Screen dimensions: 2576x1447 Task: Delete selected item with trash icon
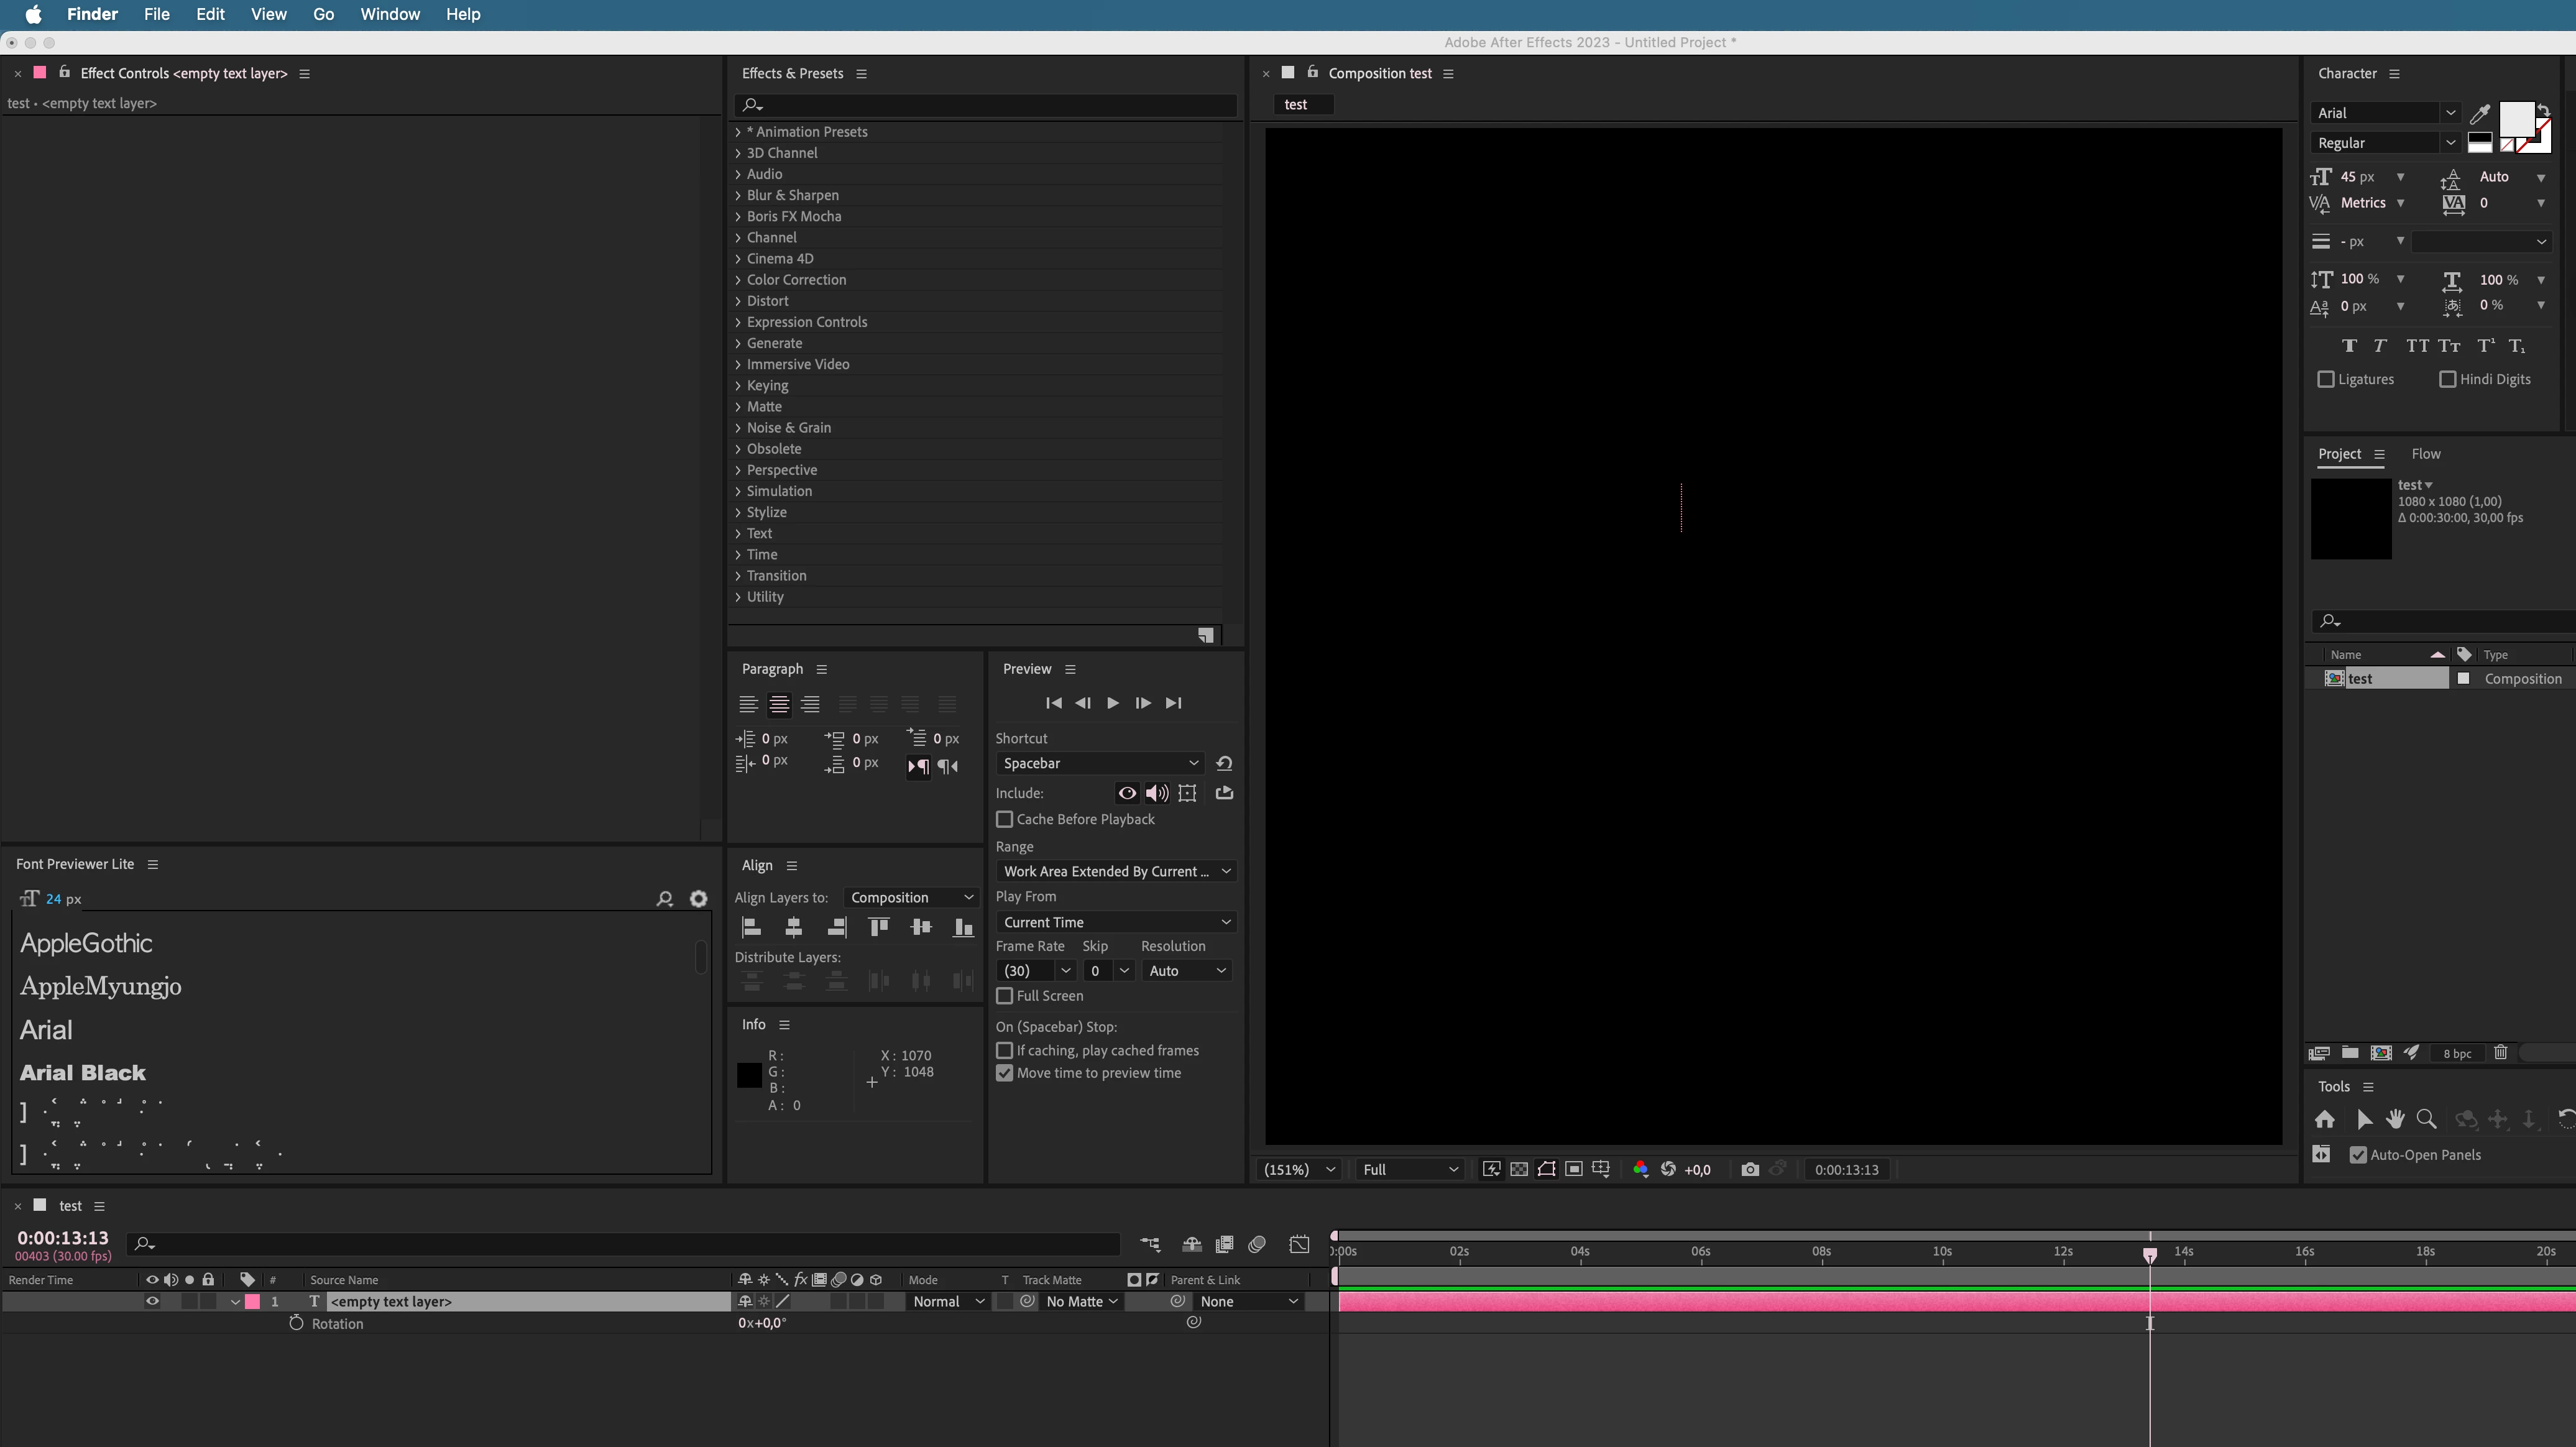pyautogui.click(x=2500, y=1053)
